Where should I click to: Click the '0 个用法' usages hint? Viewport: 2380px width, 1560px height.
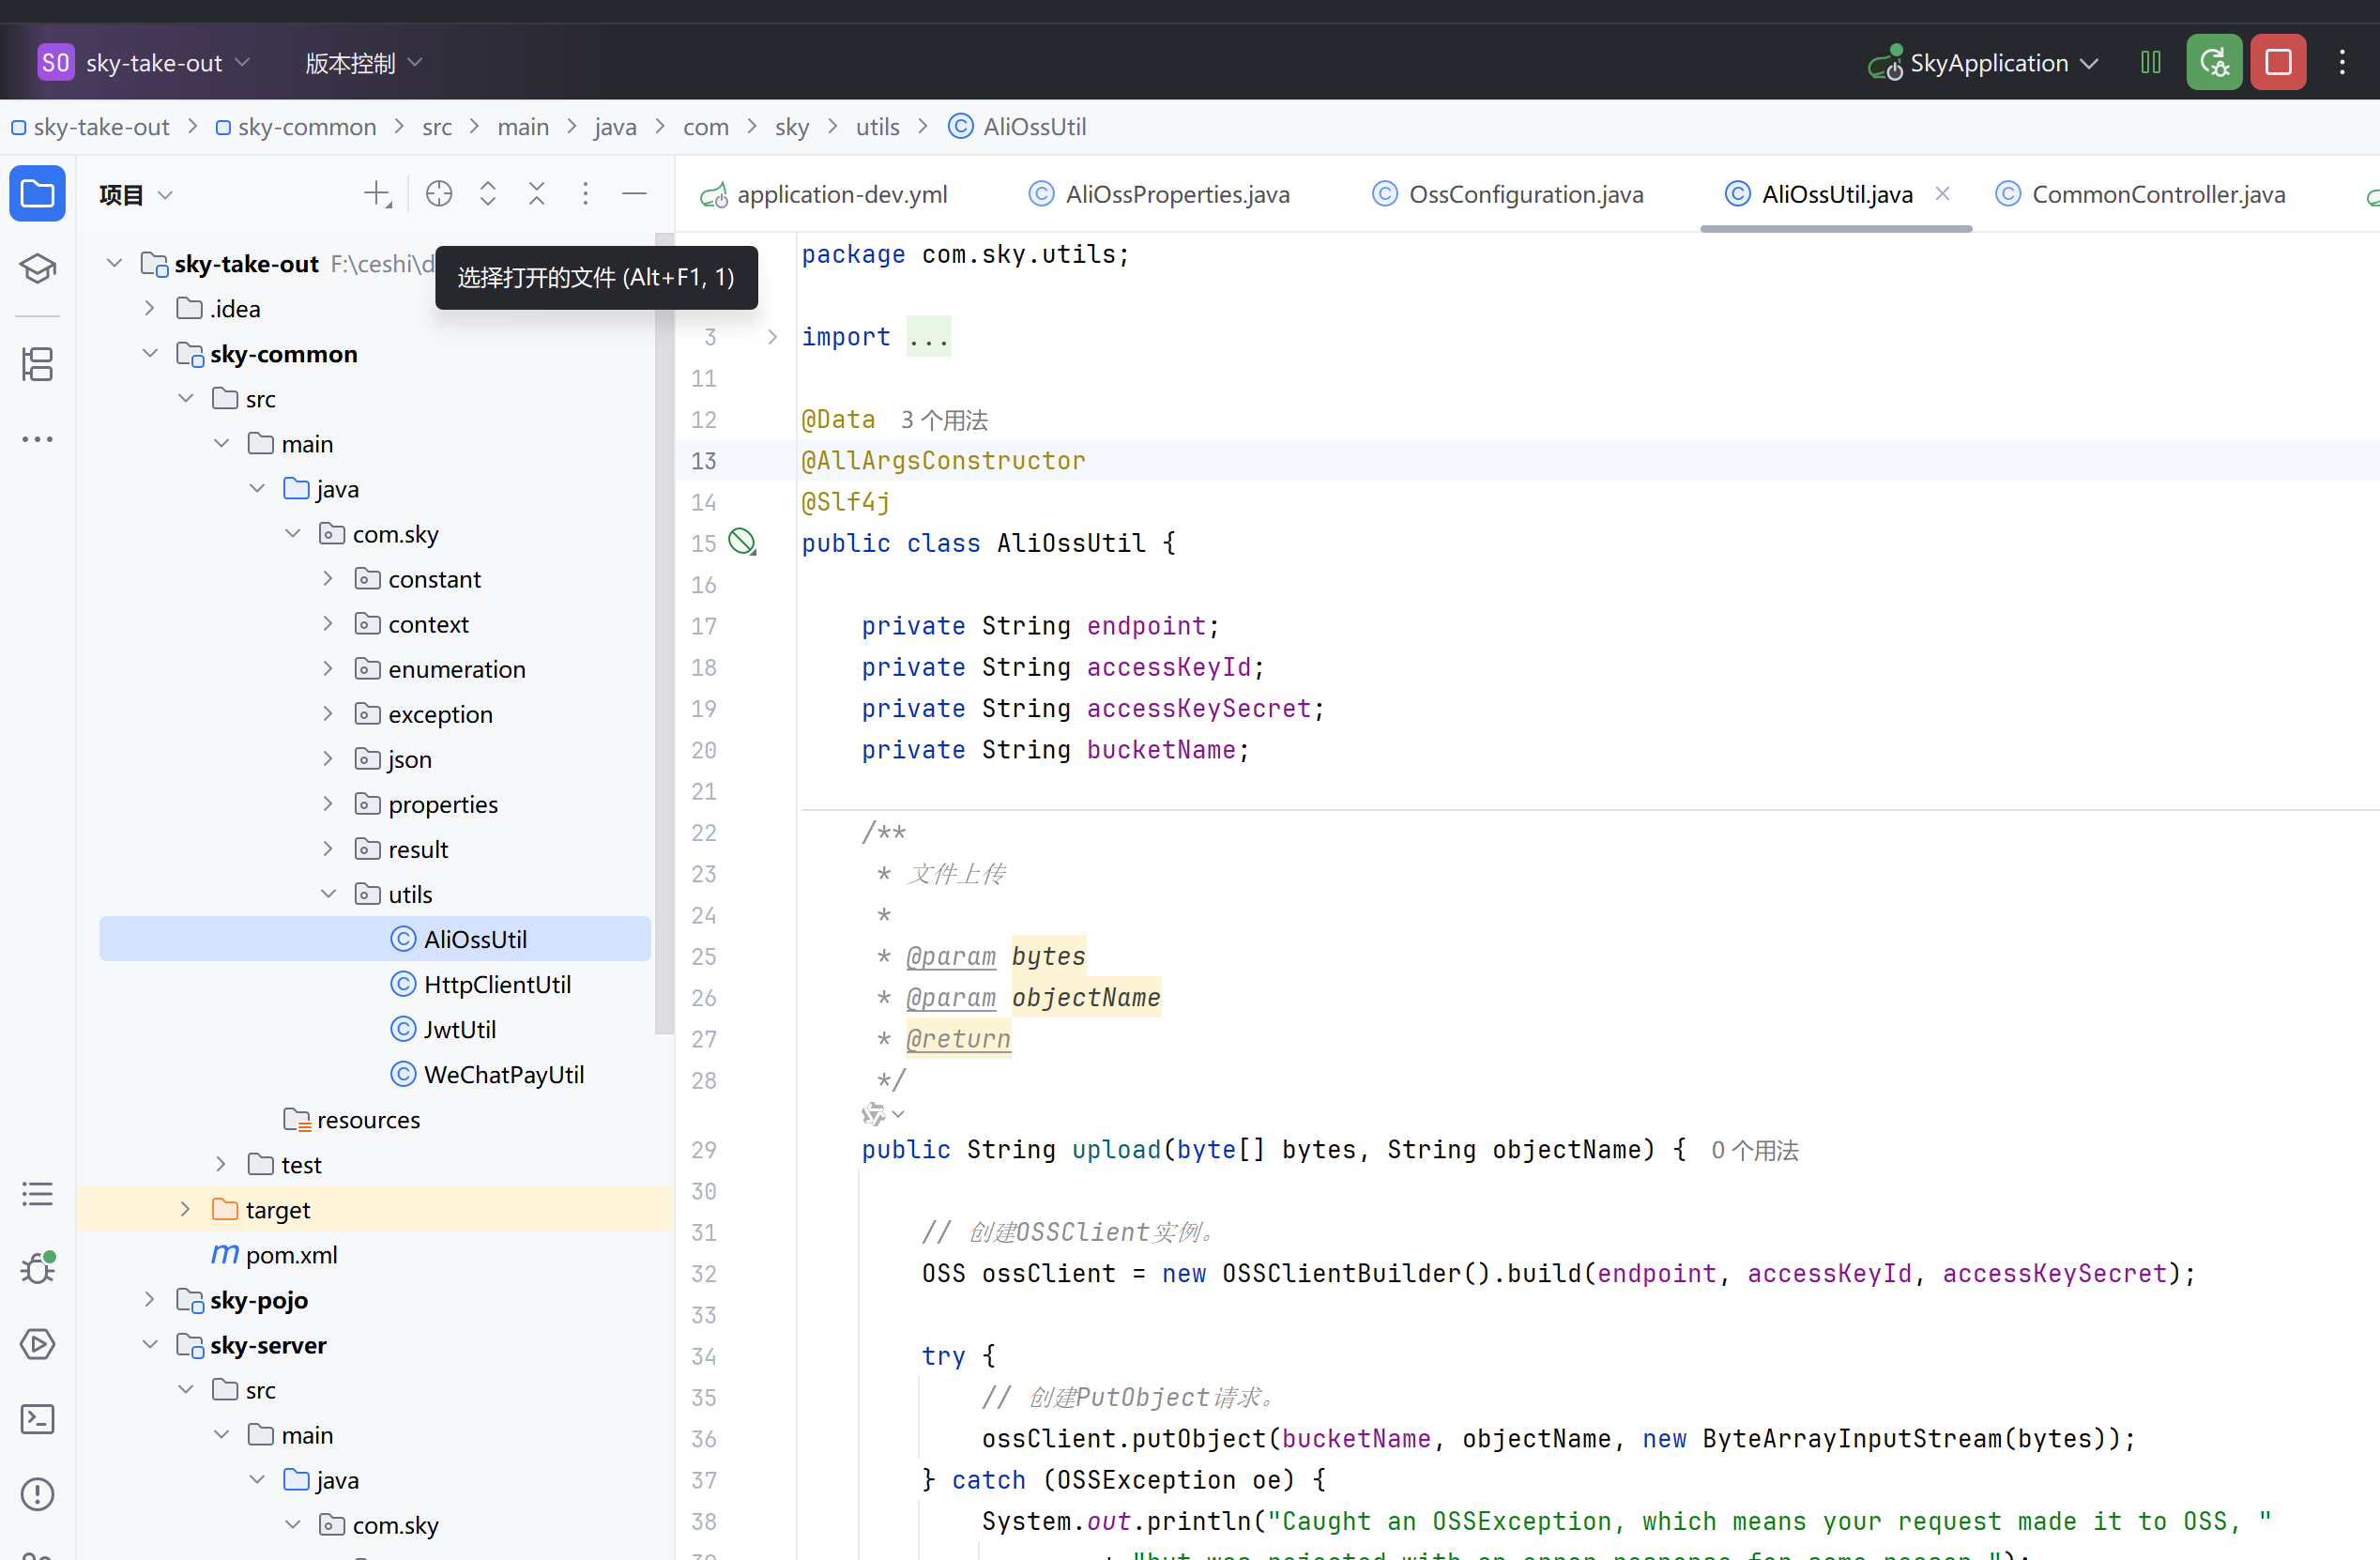(x=1754, y=1150)
